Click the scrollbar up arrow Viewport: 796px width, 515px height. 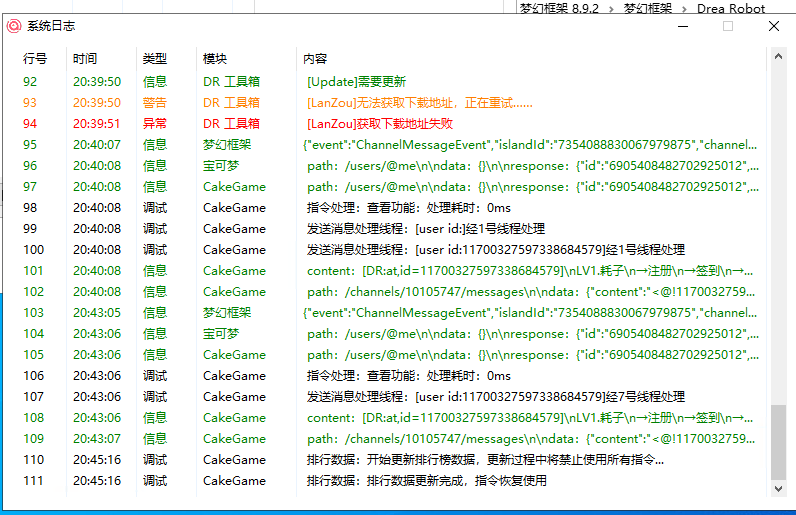click(778, 59)
